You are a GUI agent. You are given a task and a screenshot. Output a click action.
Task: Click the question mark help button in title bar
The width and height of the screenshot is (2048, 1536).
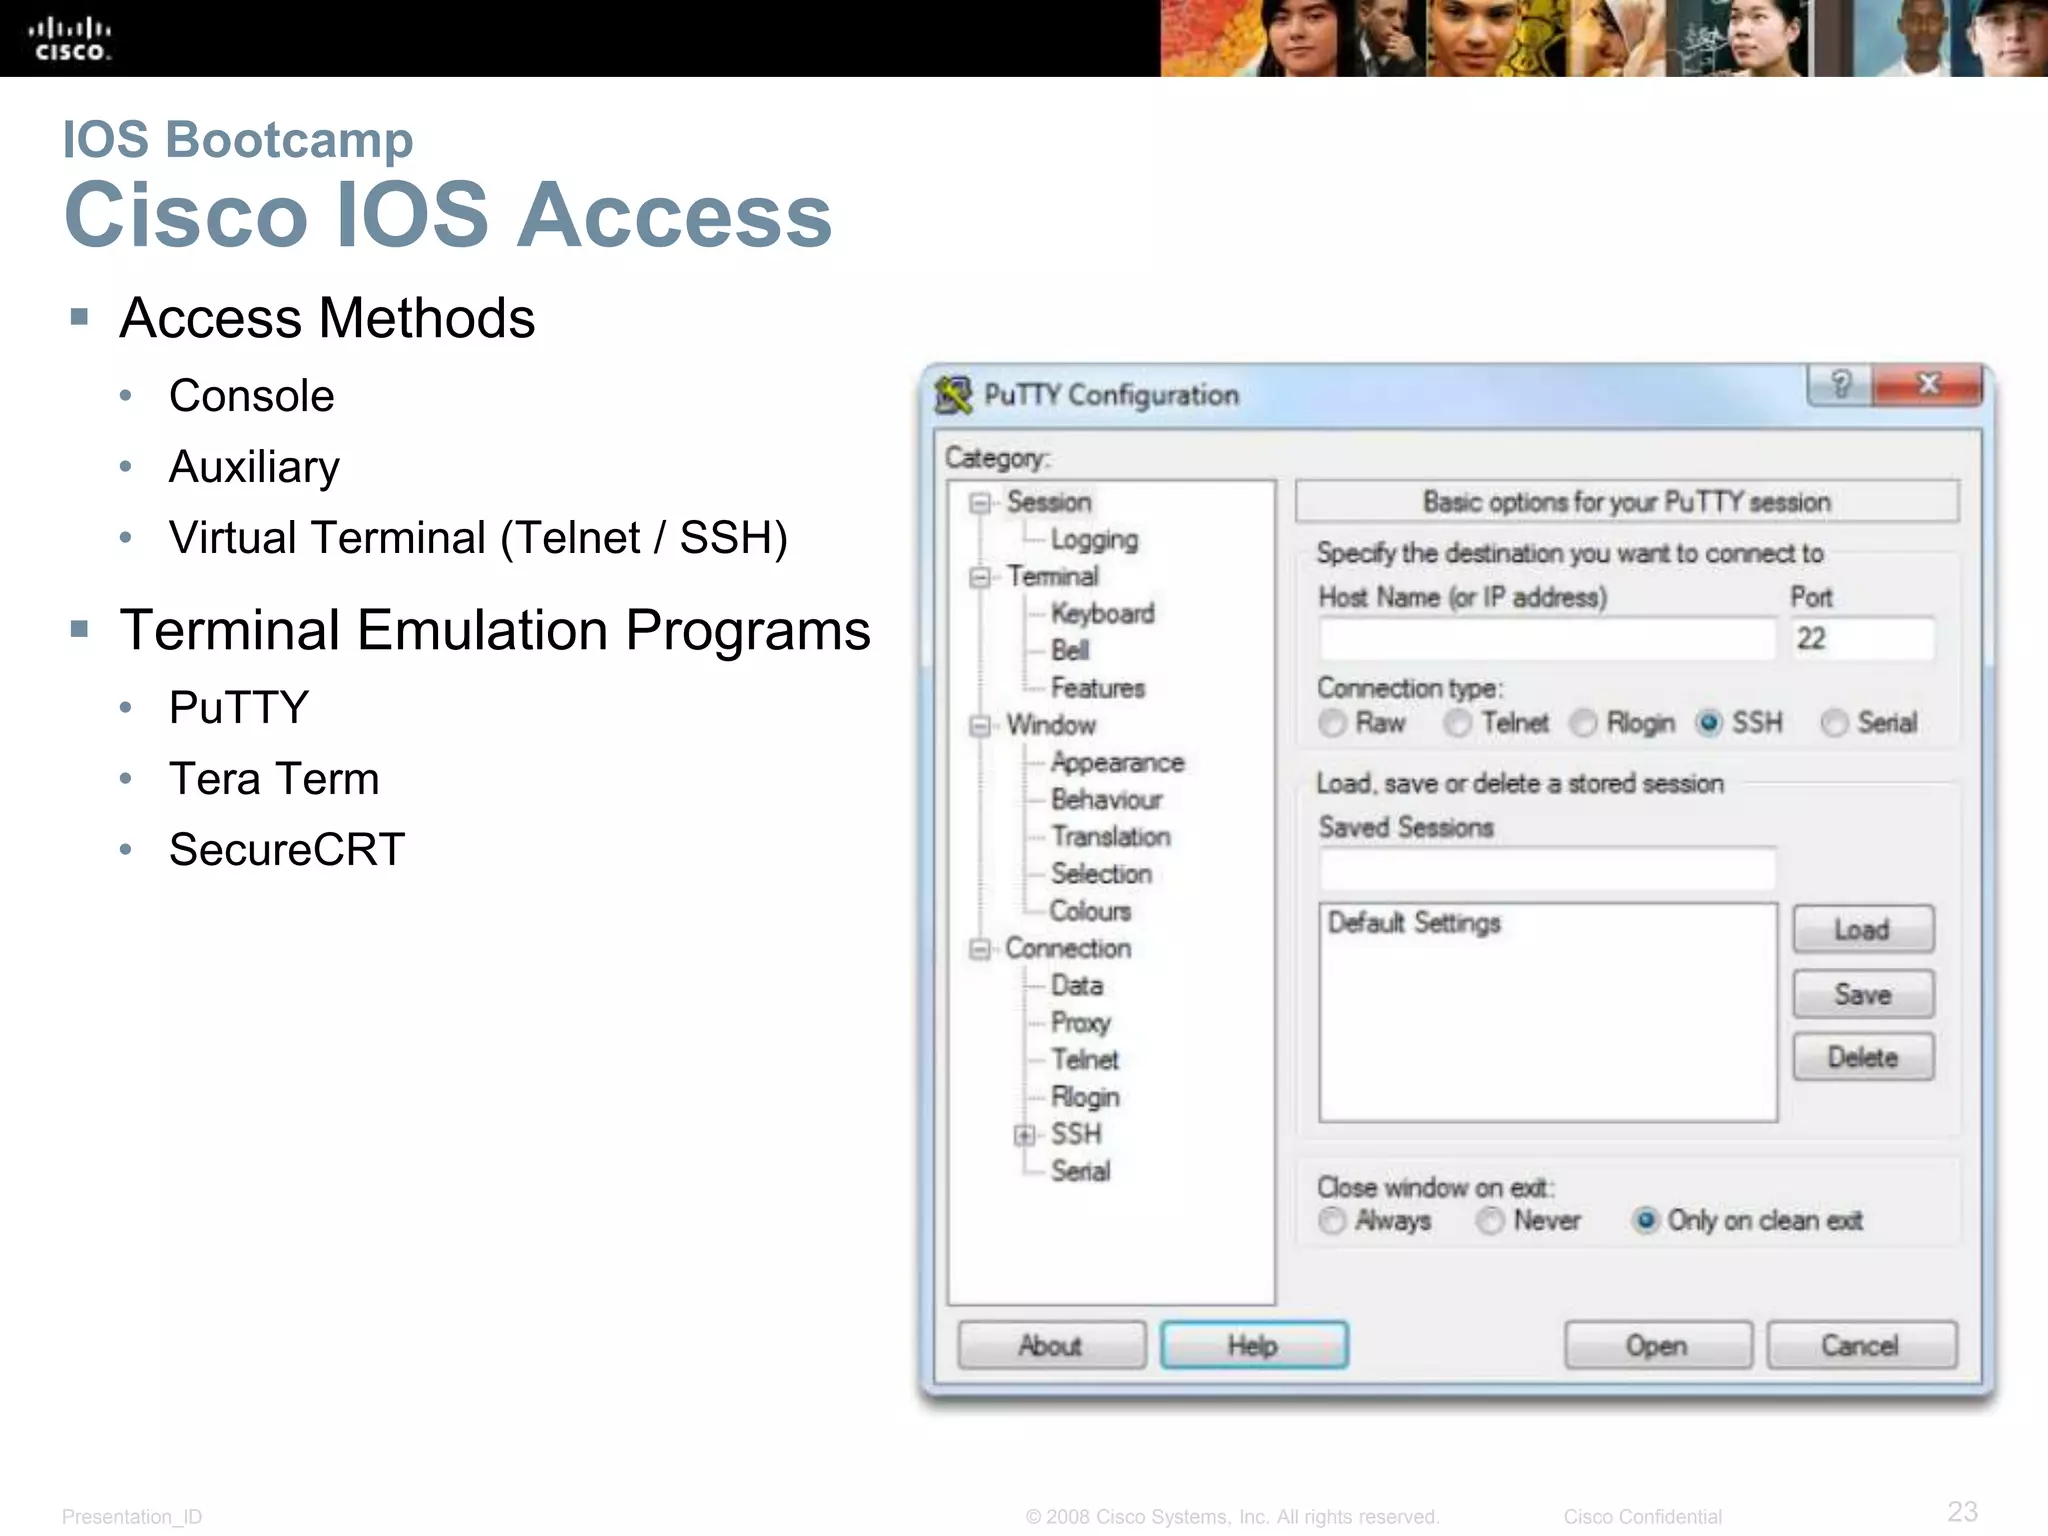click(1840, 384)
